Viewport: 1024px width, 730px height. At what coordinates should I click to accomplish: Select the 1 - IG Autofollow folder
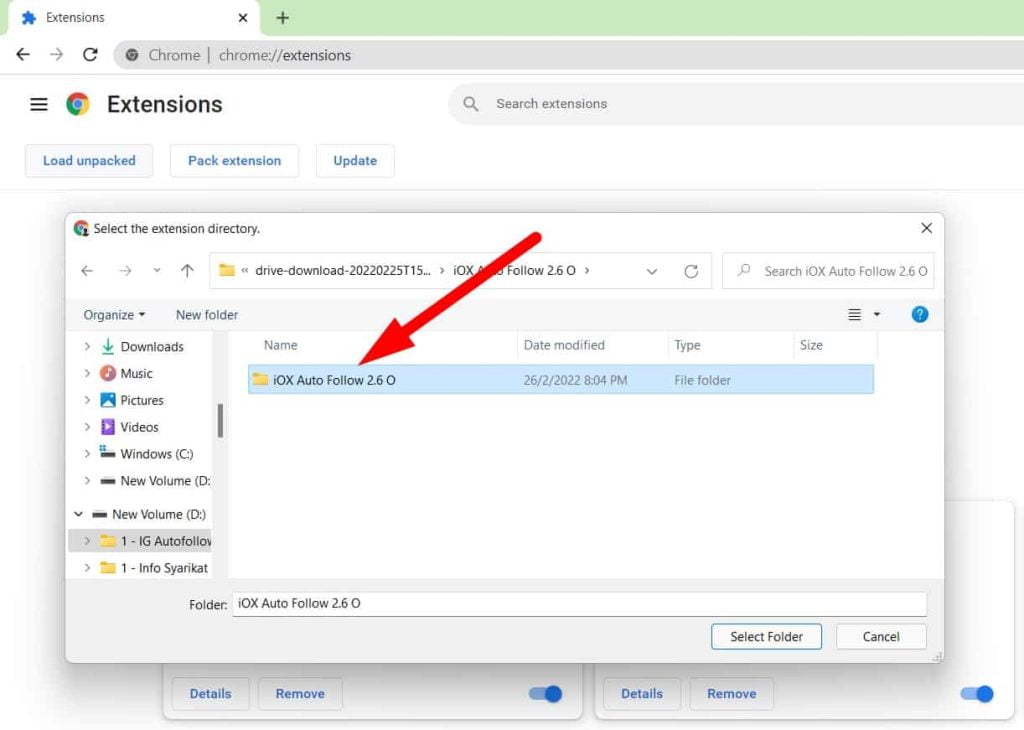[155, 541]
